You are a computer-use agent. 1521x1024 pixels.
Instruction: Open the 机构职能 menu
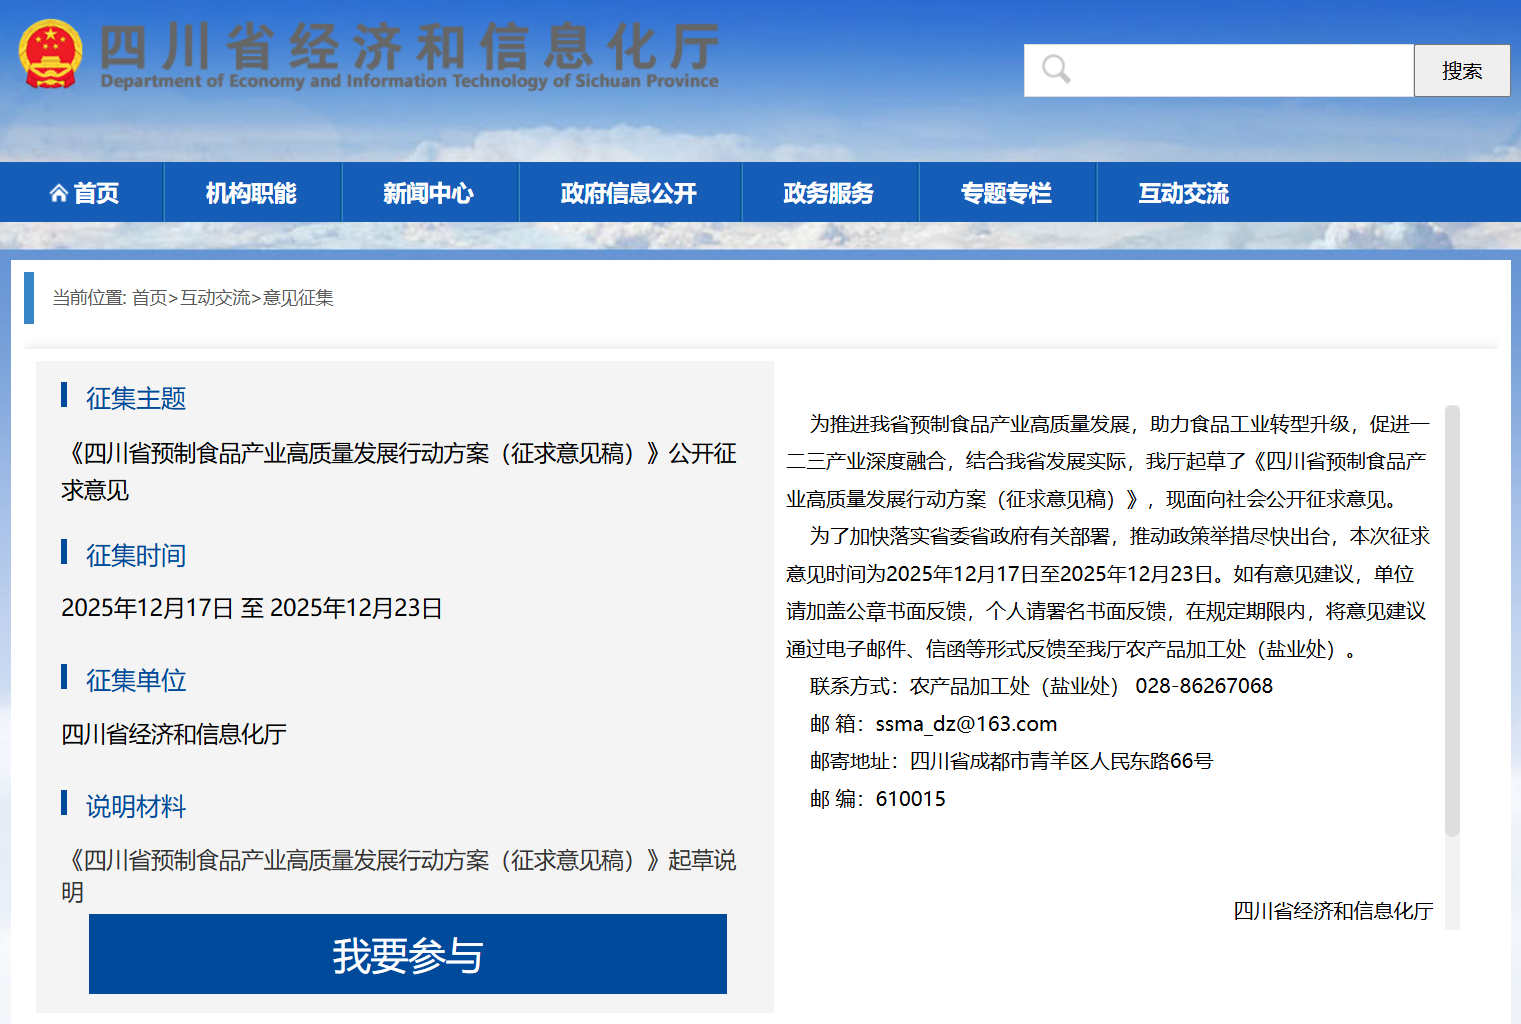click(x=251, y=193)
